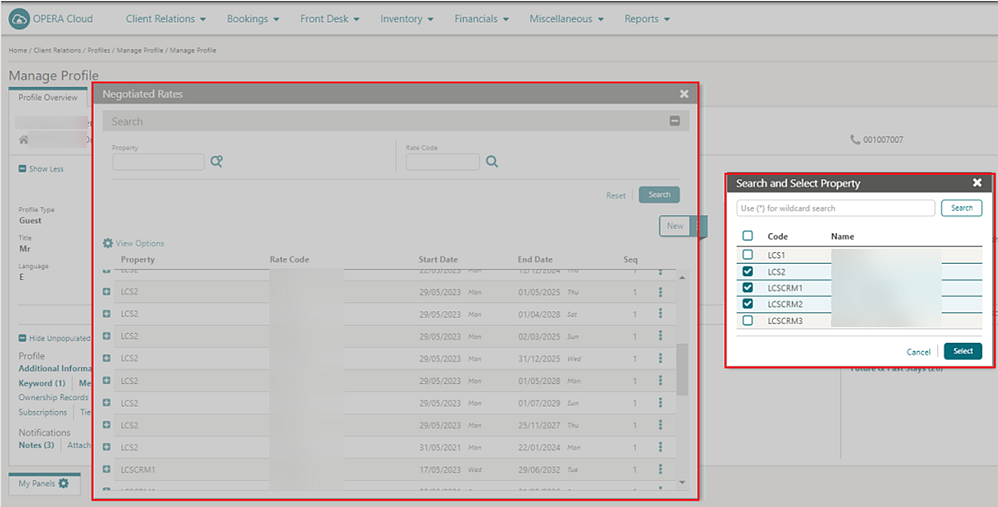Click Home in the breadcrumb
The width and height of the screenshot is (998, 507).
[17, 50]
